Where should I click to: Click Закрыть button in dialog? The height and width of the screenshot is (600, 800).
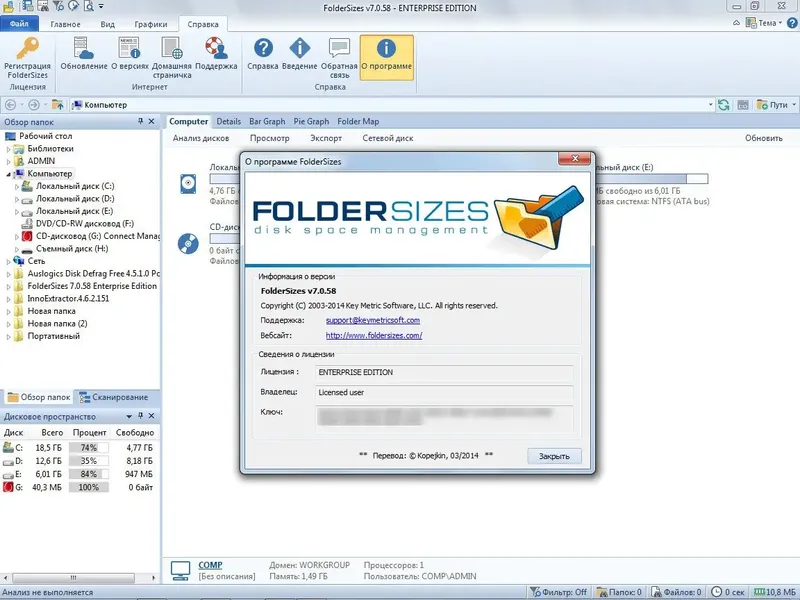click(554, 456)
